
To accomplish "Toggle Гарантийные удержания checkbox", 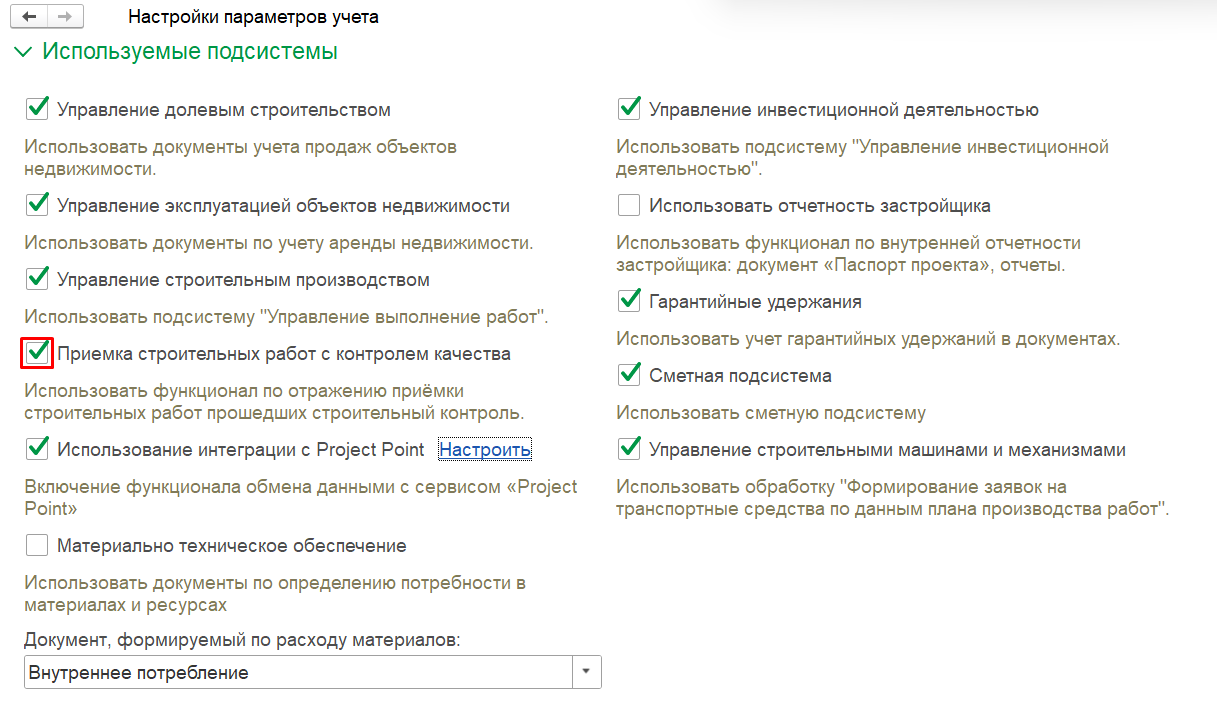I will (x=629, y=301).
